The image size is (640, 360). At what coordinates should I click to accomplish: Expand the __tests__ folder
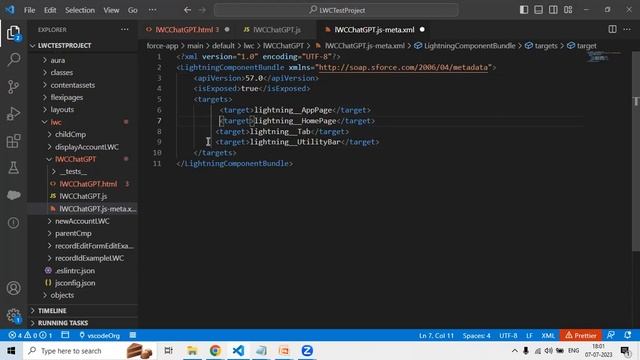click(x=73, y=171)
